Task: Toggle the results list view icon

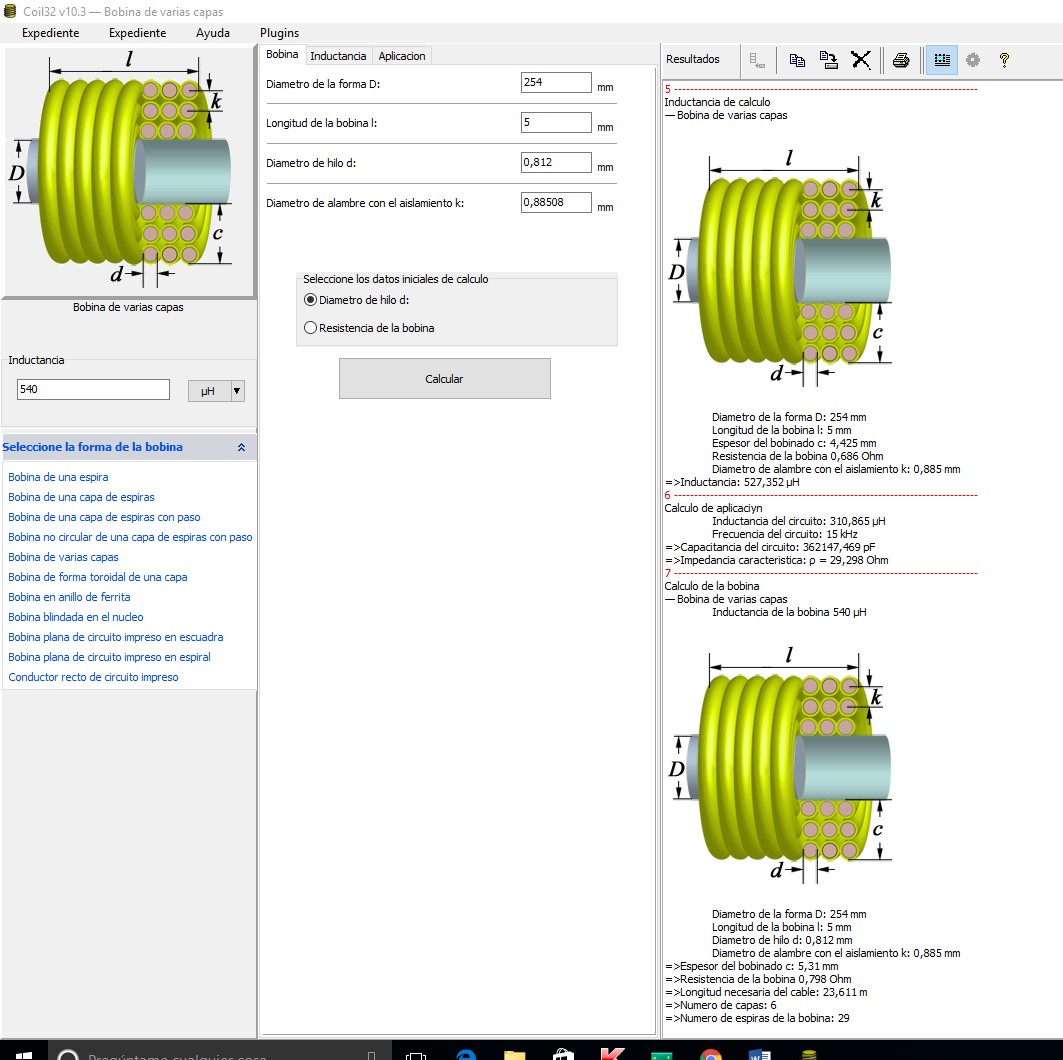Action: (x=941, y=60)
